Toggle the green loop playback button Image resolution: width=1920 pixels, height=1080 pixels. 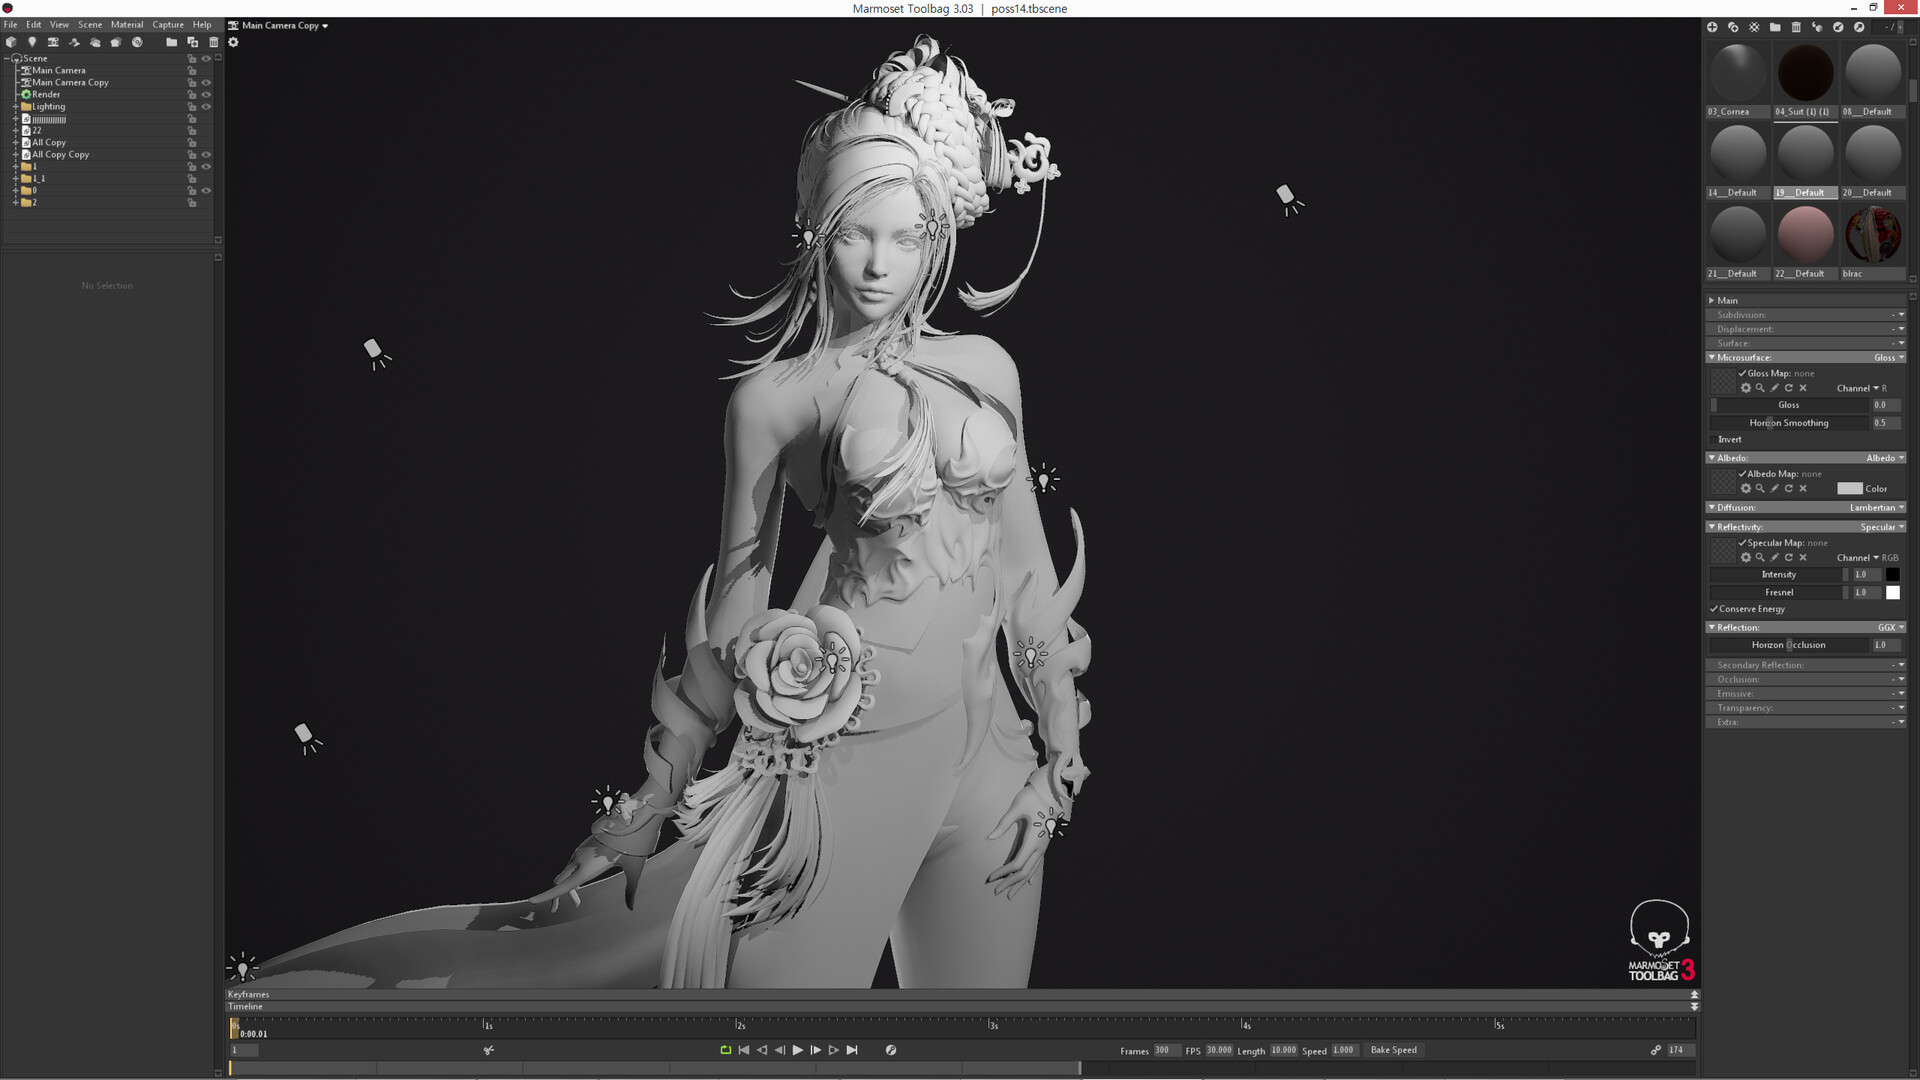coord(725,1050)
